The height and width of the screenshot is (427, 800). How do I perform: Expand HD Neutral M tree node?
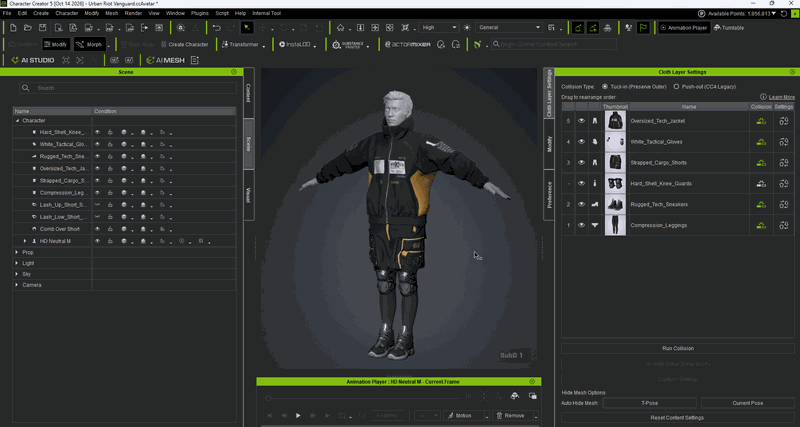tap(24, 241)
